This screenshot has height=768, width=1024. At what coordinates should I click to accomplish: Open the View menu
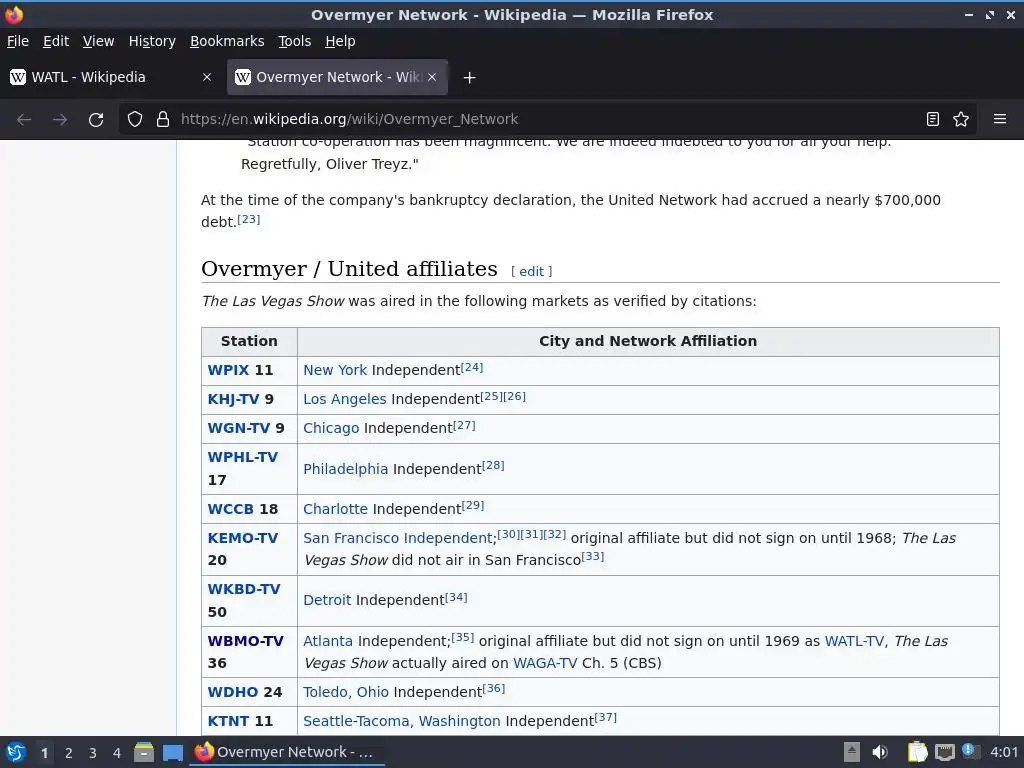click(98, 41)
